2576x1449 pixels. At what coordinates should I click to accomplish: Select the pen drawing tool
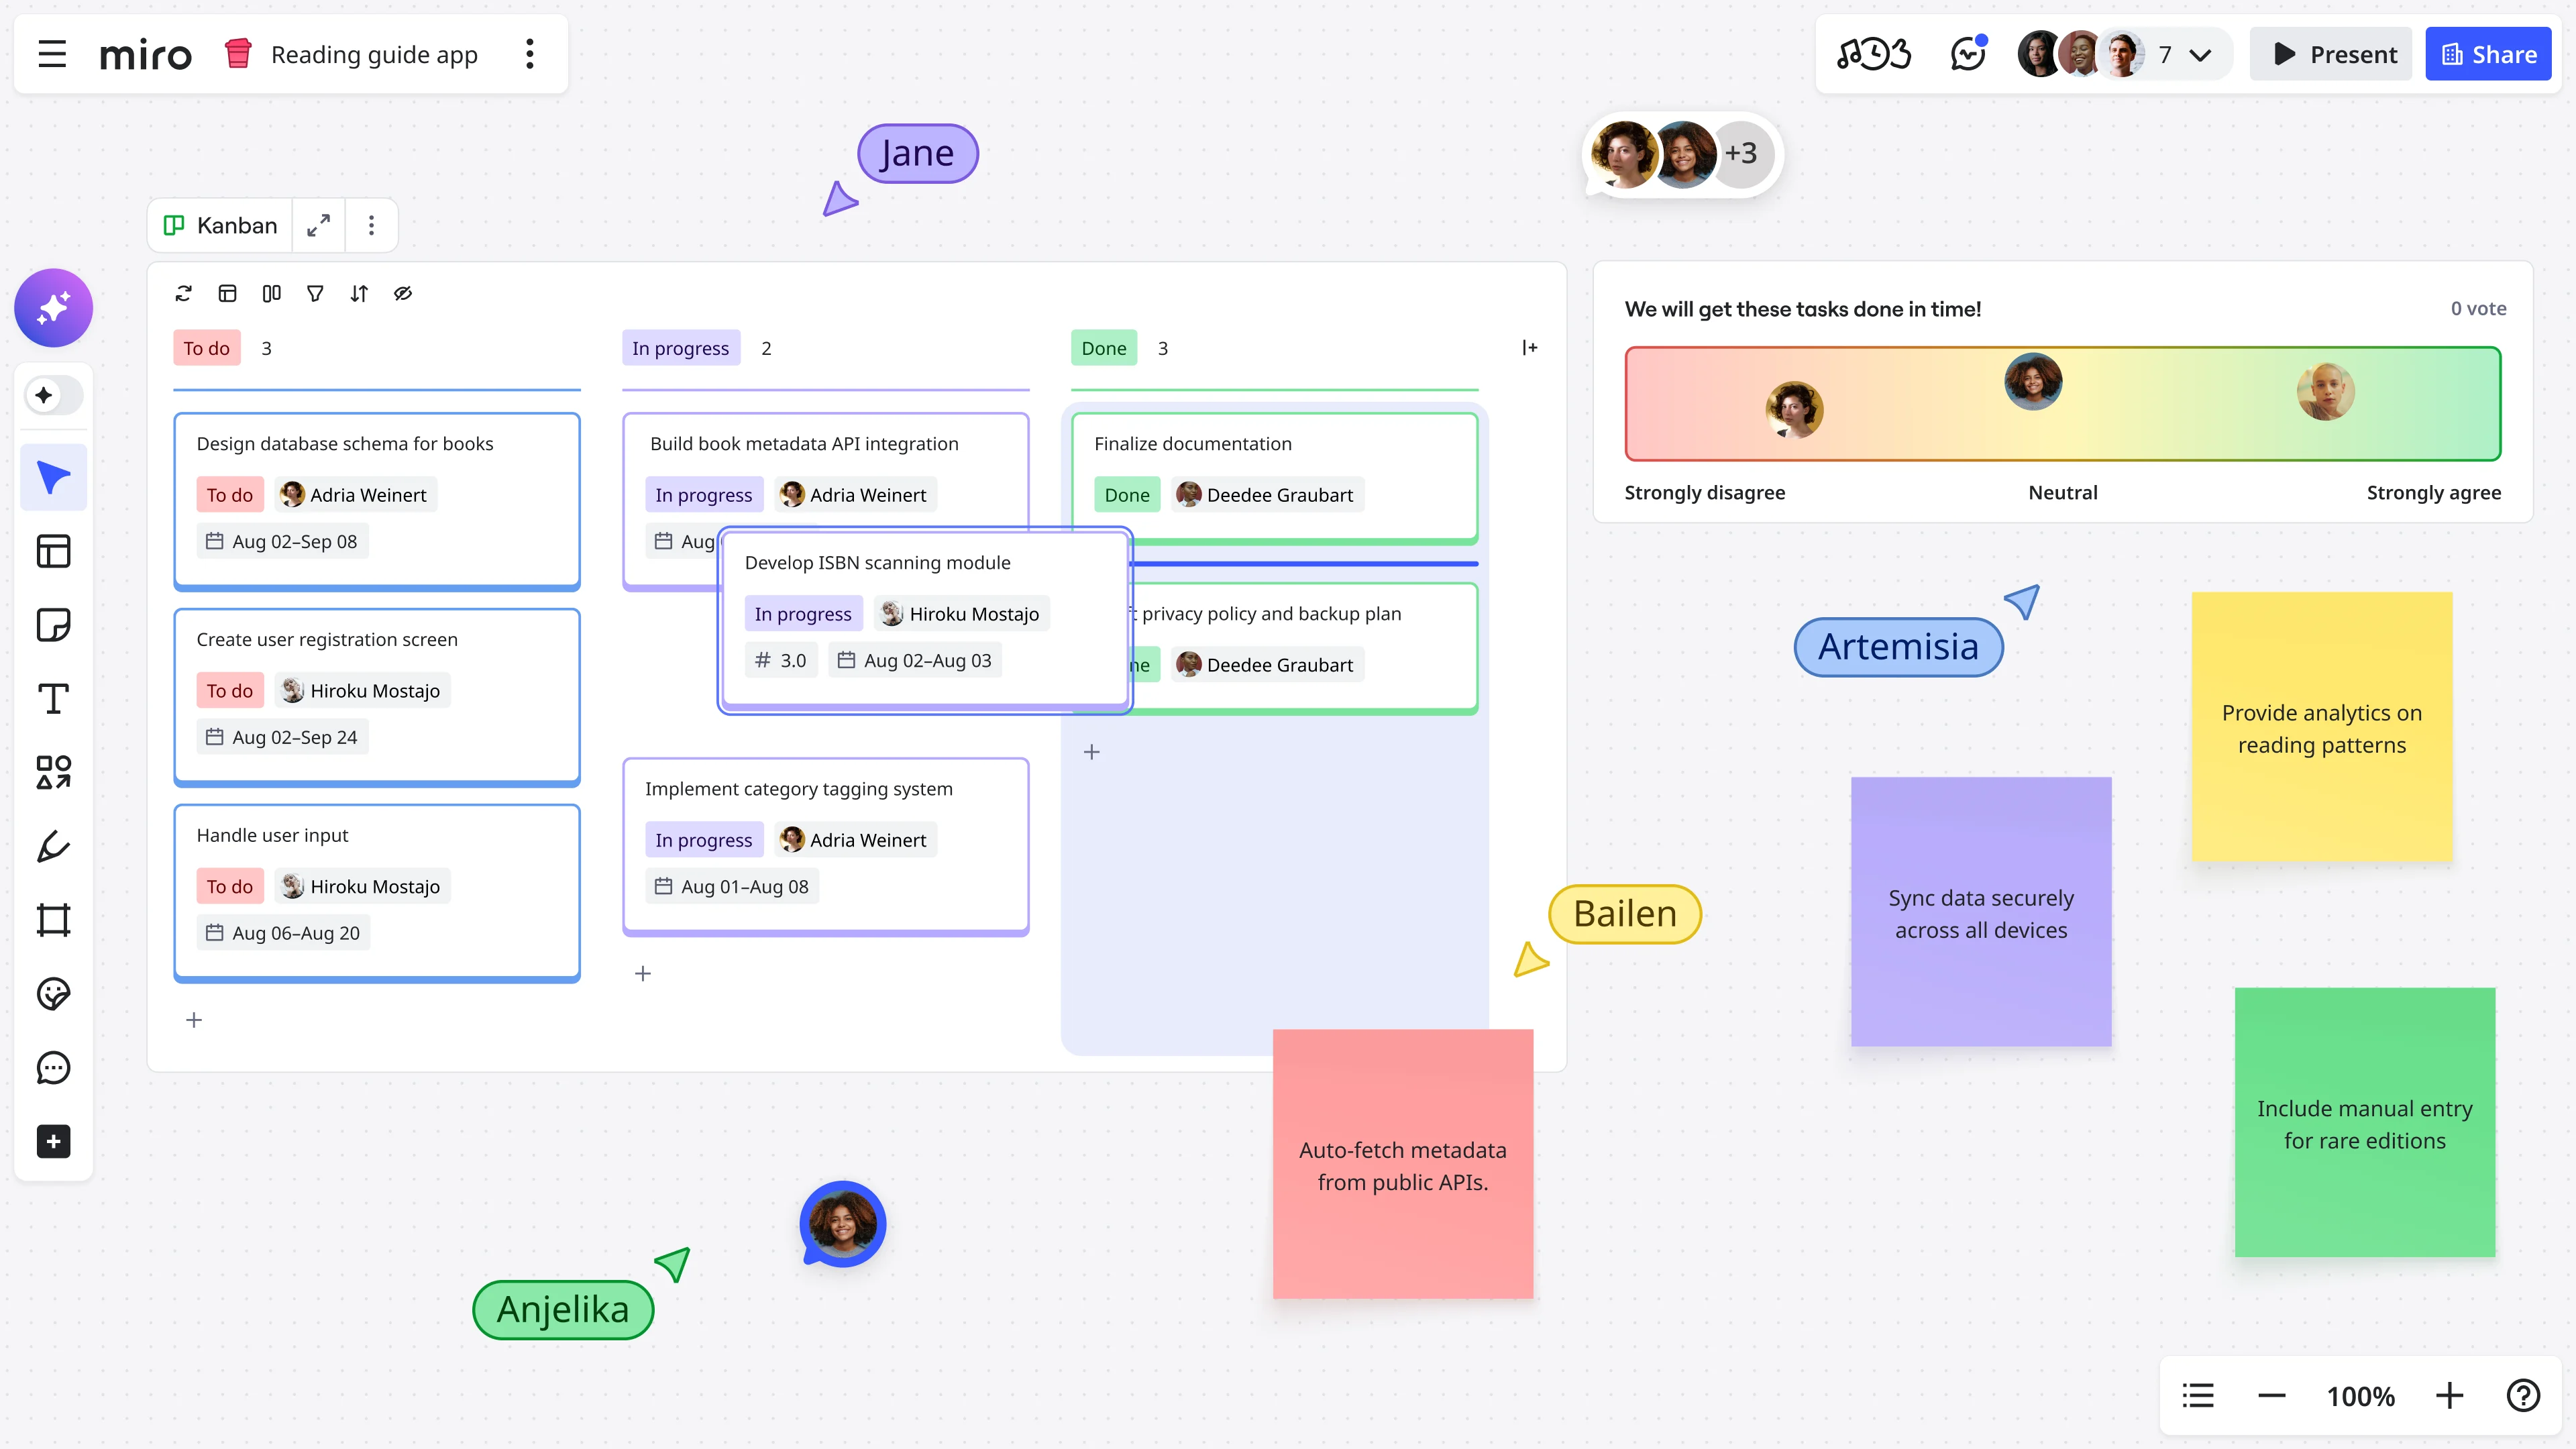tap(53, 846)
